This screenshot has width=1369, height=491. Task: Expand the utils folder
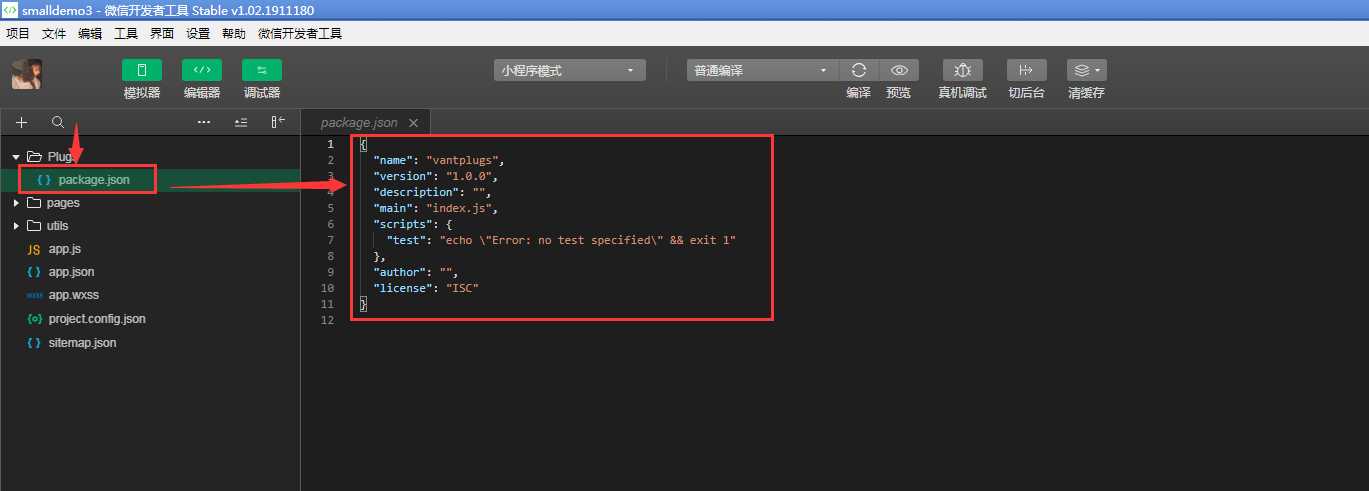(x=16, y=226)
